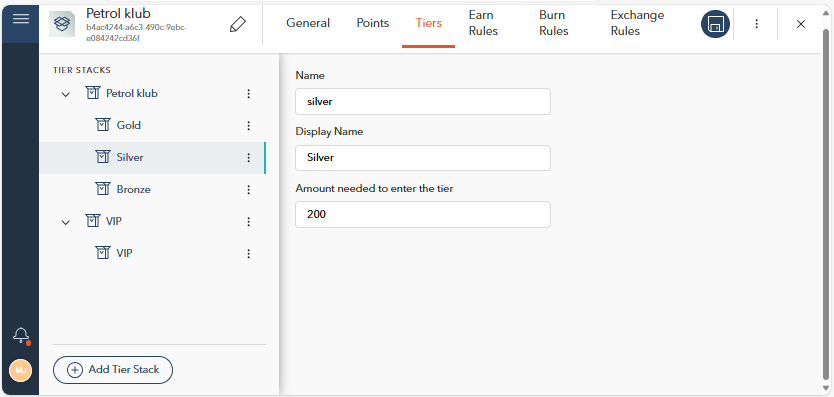Click the program ID text b4ac4244
Screen dimensions: 834x397
pos(136,32)
